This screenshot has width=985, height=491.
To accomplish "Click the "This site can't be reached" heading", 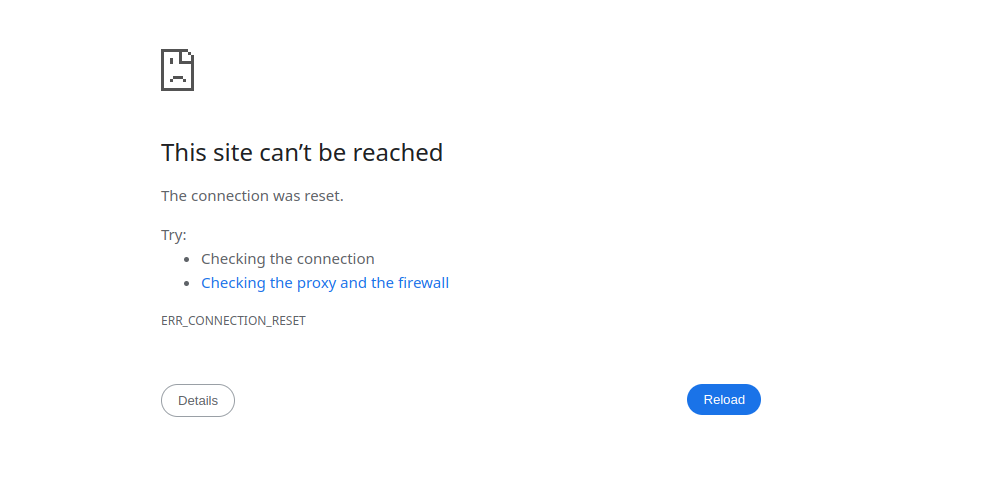I will click(302, 153).
